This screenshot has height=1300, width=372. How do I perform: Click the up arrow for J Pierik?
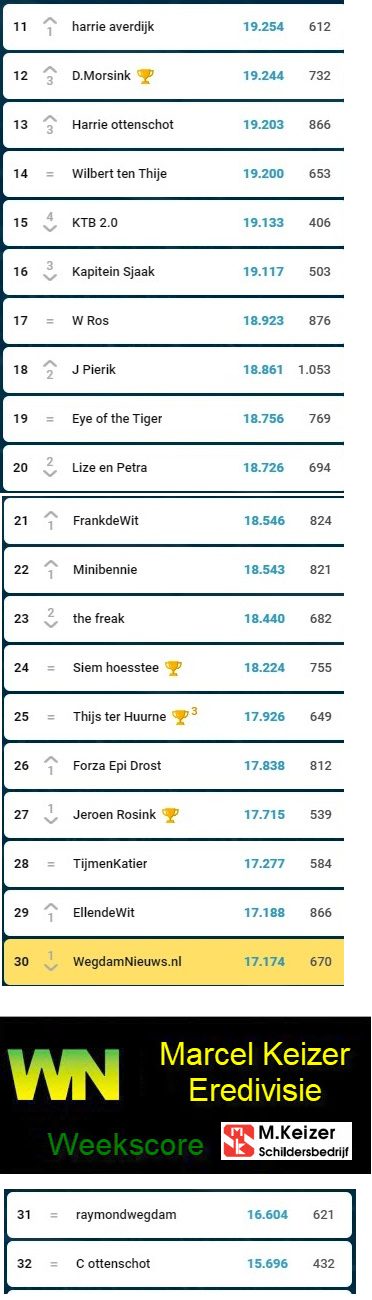[x=50, y=364]
